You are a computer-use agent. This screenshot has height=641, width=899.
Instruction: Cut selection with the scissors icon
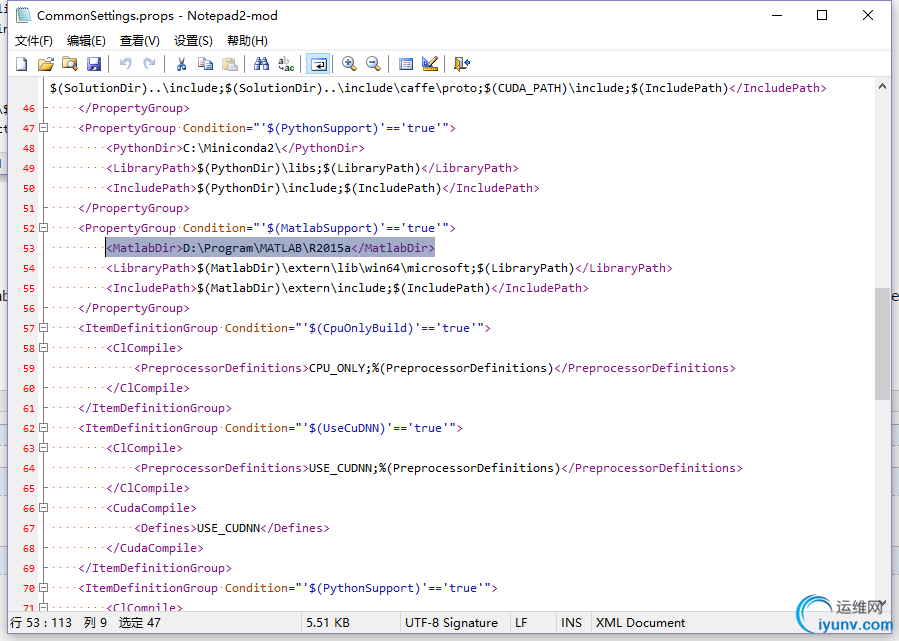pos(181,64)
